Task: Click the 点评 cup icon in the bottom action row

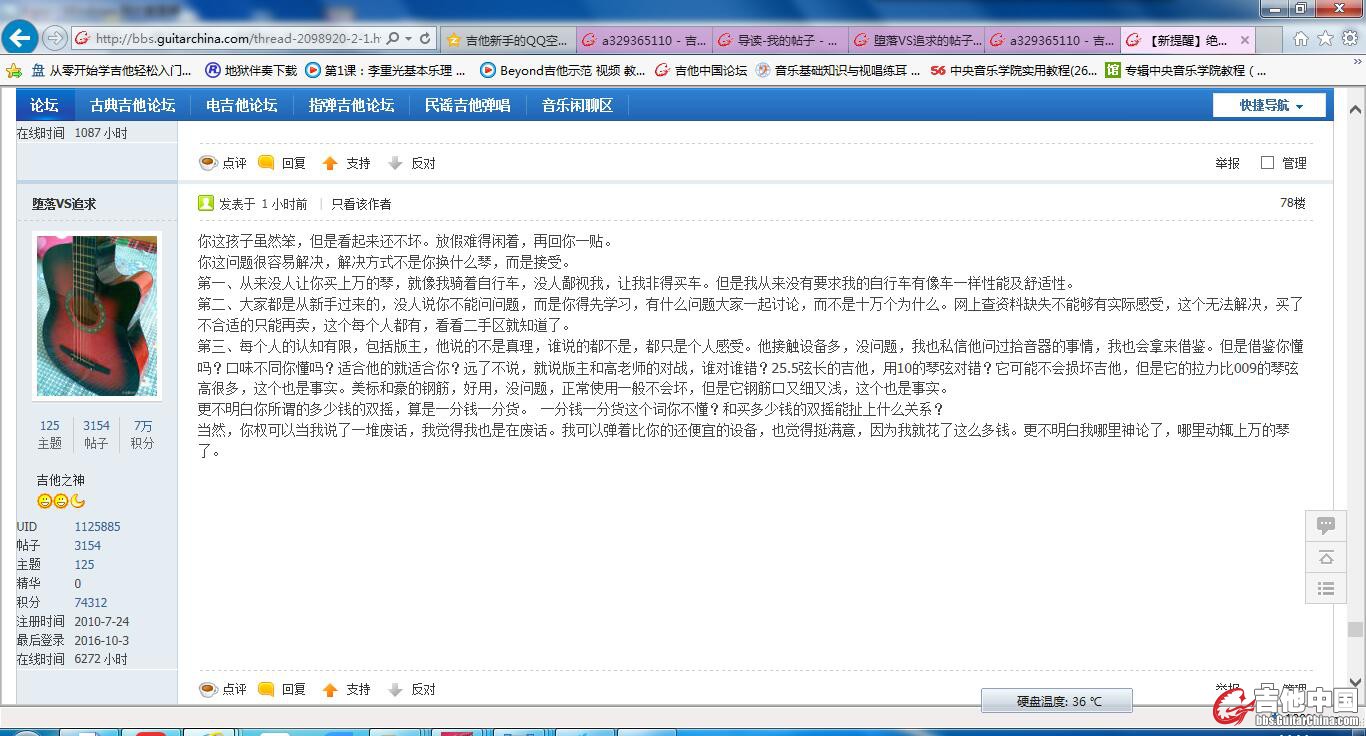Action: click(x=208, y=689)
